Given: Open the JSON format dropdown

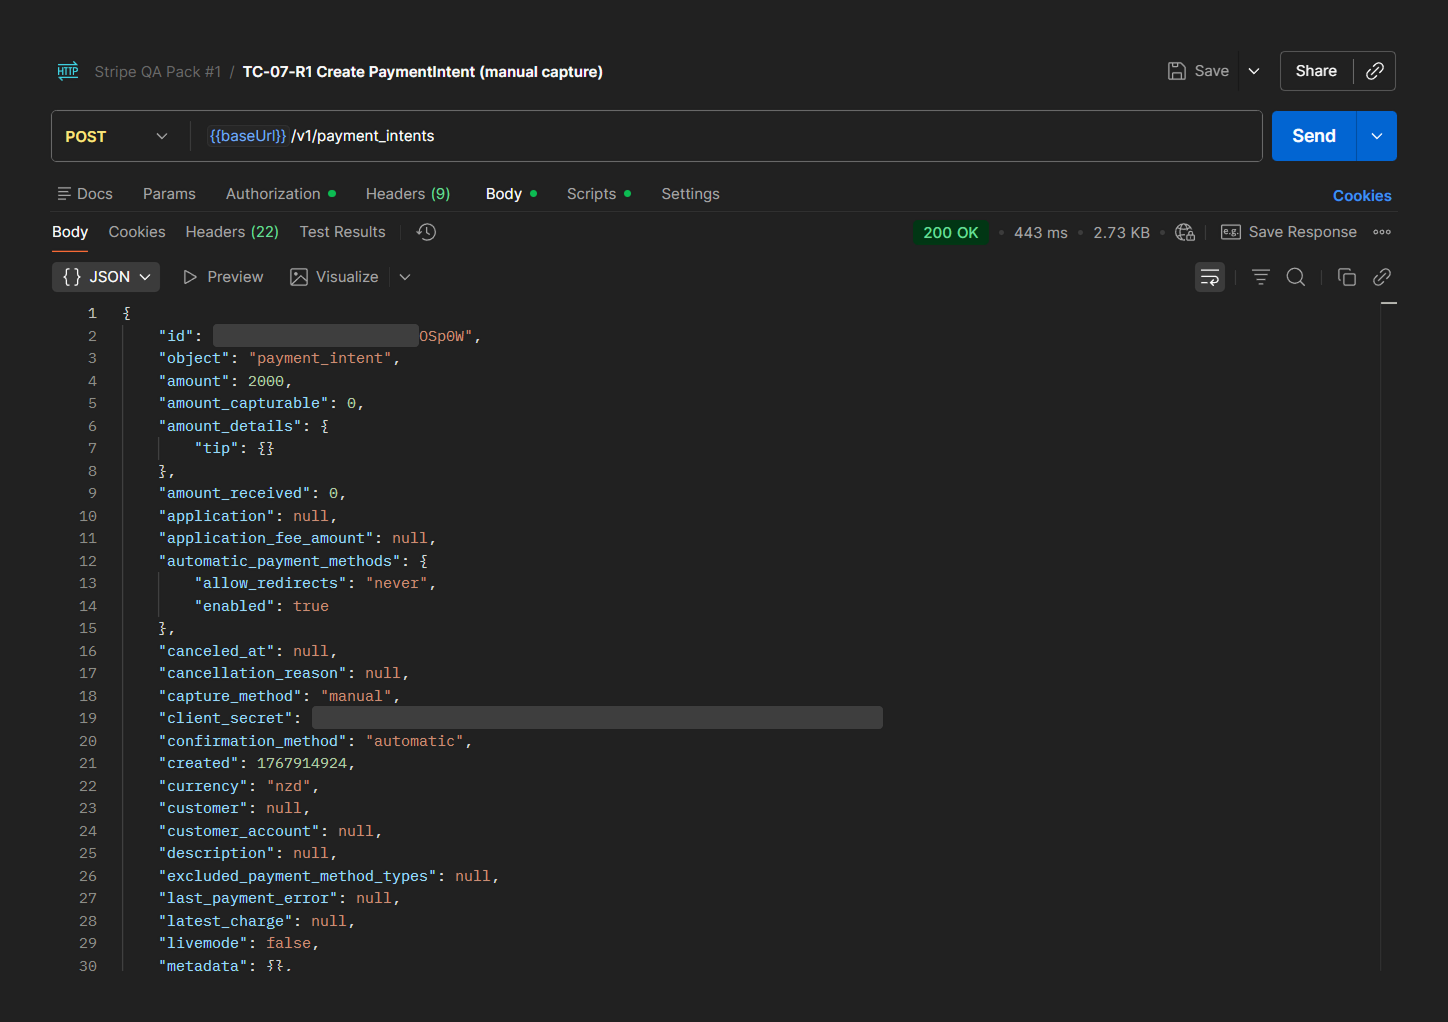Looking at the screenshot, I should click(106, 277).
